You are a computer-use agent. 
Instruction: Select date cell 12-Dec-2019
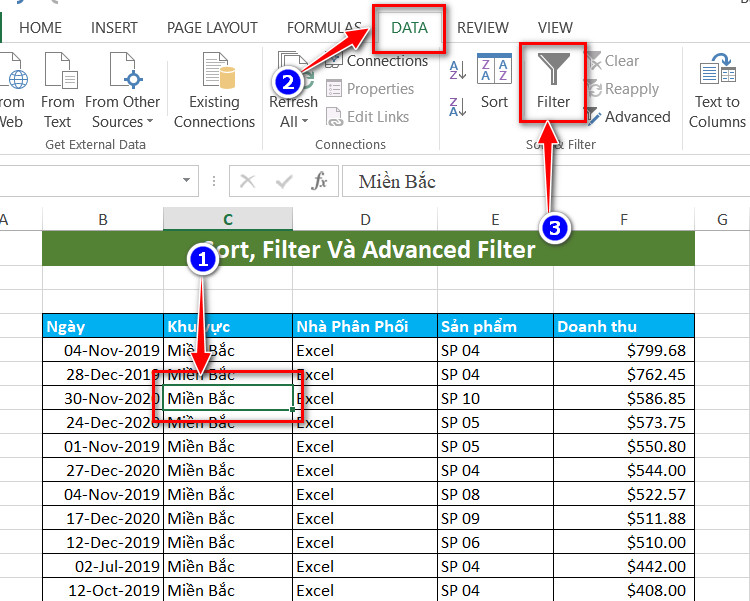[103, 542]
